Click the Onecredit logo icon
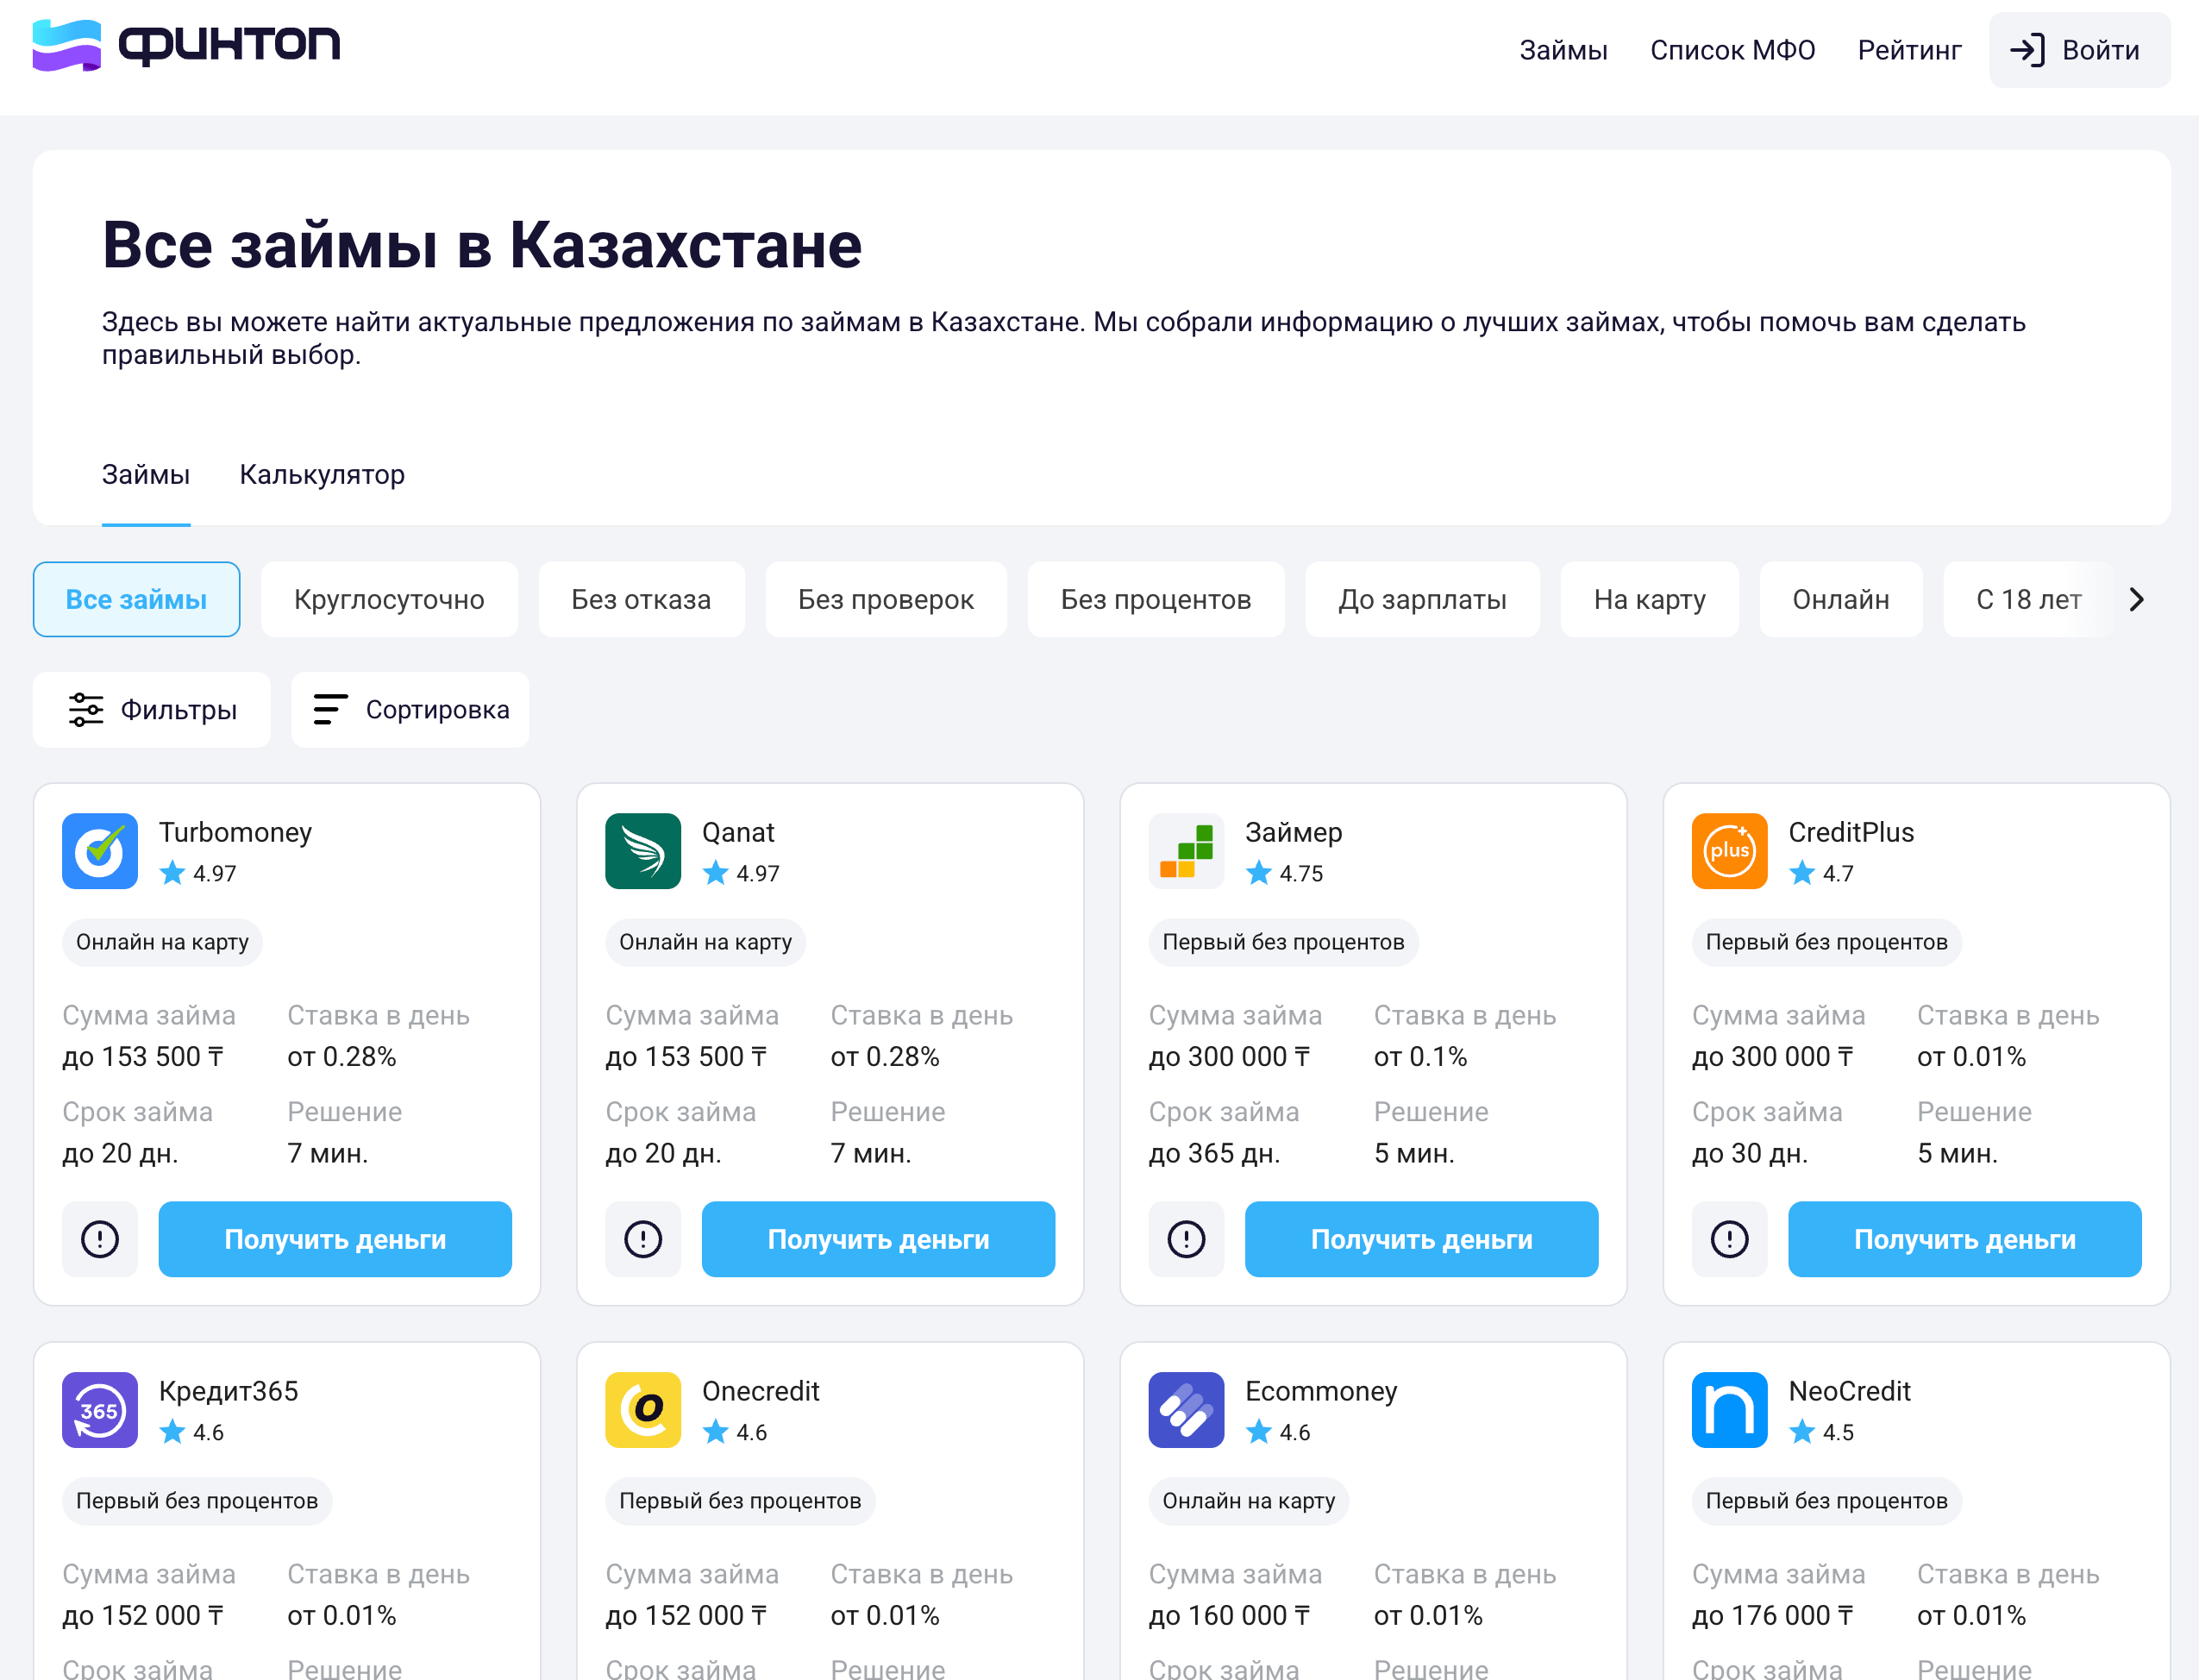2199x1680 pixels. (x=643, y=1410)
